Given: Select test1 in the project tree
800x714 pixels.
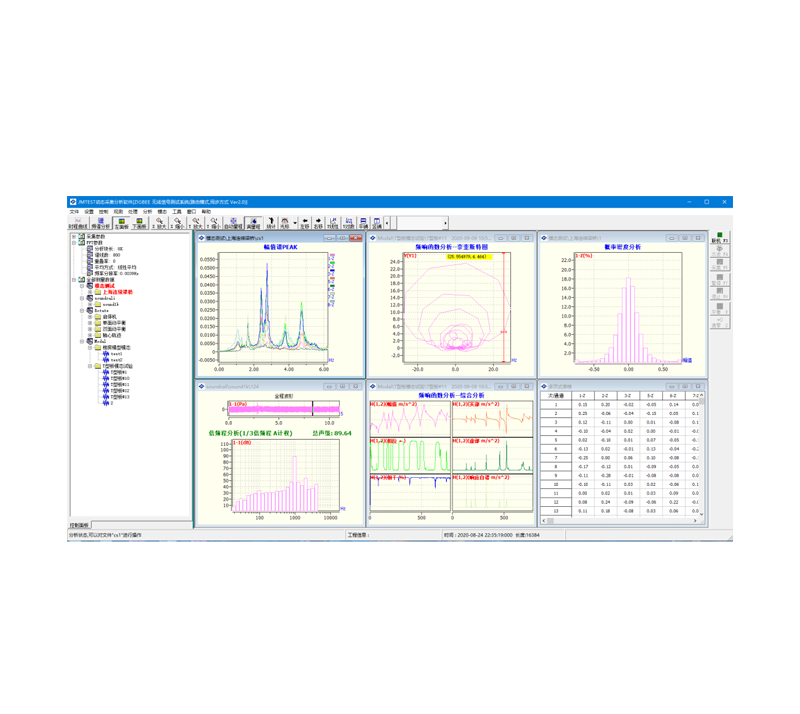Looking at the screenshot, I should click(x=116, y=353).
